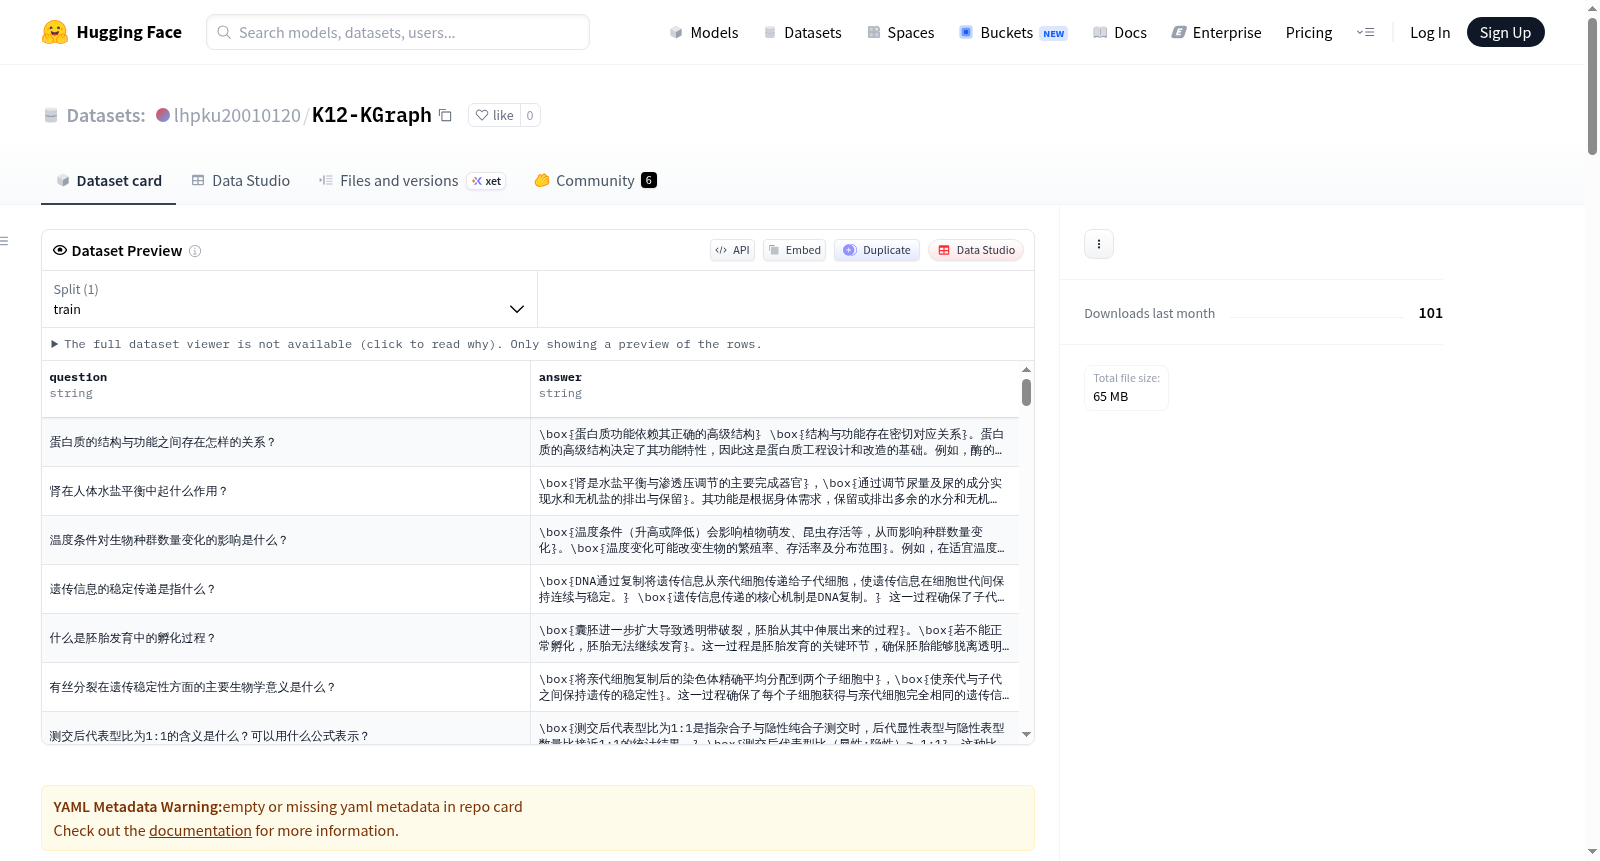This screenshot has height=861, width=1600.
Task: Click the like count 0
Action: (530, 115)
